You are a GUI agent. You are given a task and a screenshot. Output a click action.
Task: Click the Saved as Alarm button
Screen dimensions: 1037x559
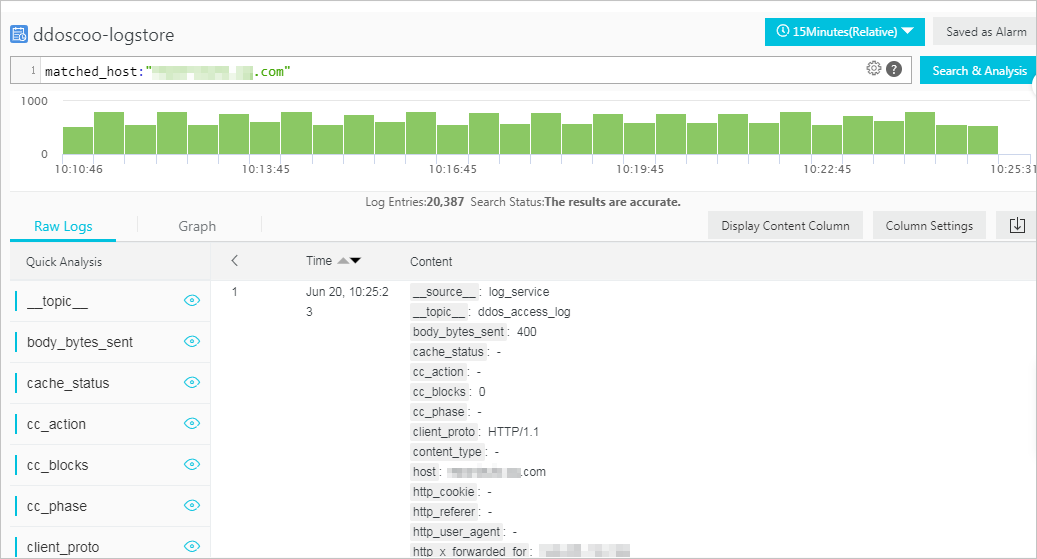(x=985, y=32)
